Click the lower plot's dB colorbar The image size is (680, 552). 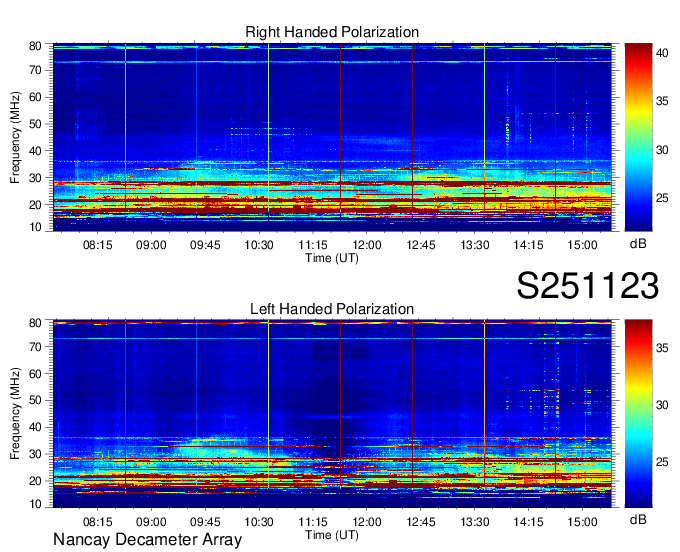(x=637, y=413)
